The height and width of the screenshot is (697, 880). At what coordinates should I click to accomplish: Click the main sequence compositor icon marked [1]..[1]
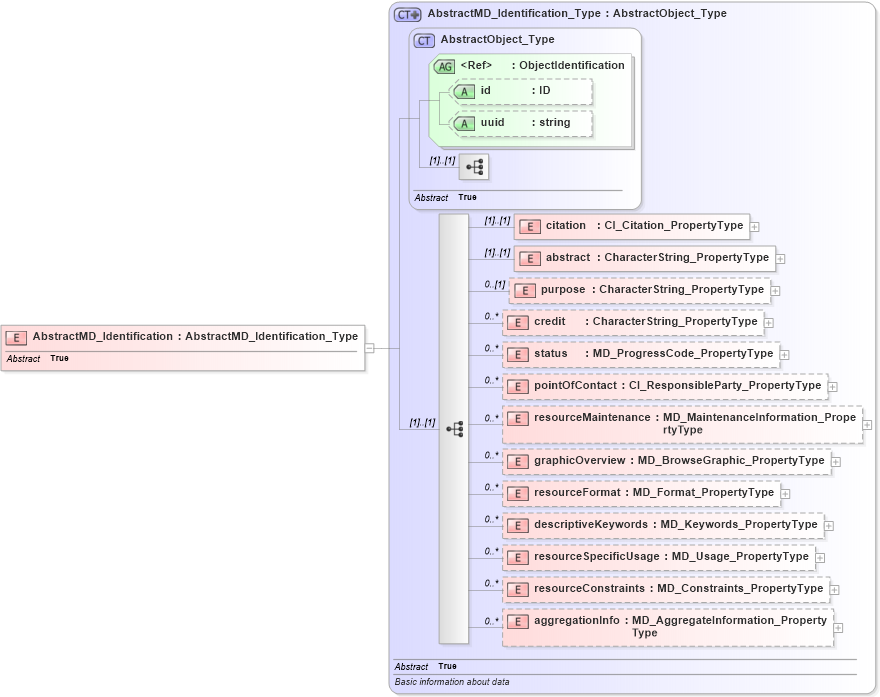pyautogui.click(x=455, y=428)
